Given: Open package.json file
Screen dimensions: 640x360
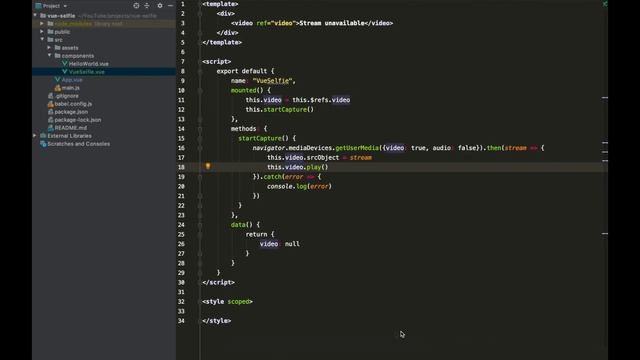Looking at the screenshot, I should pyautogui.click(x=71, y=112).
